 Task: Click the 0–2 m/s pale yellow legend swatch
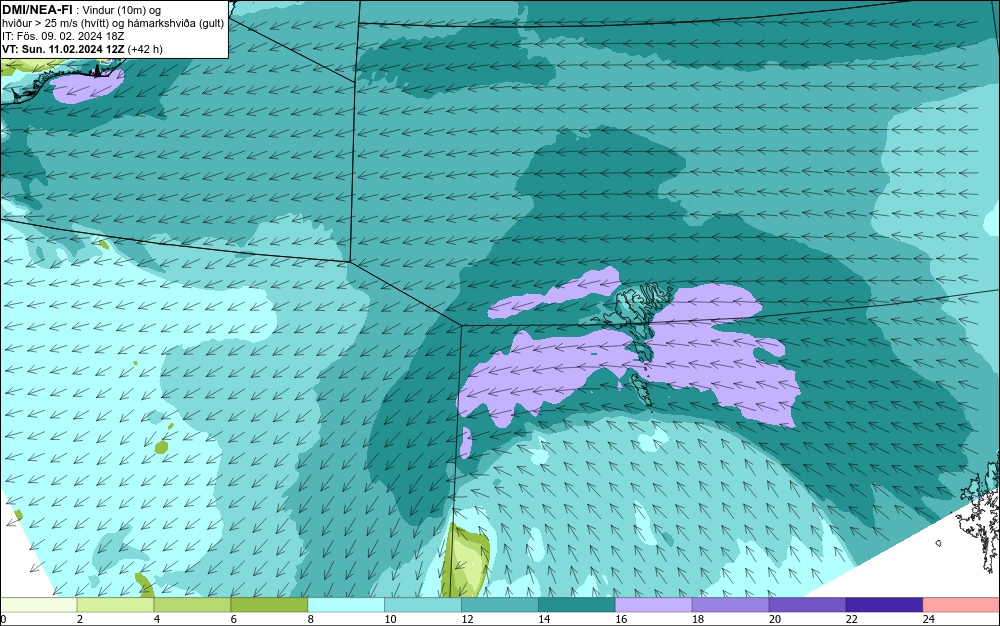pos(39,605)
